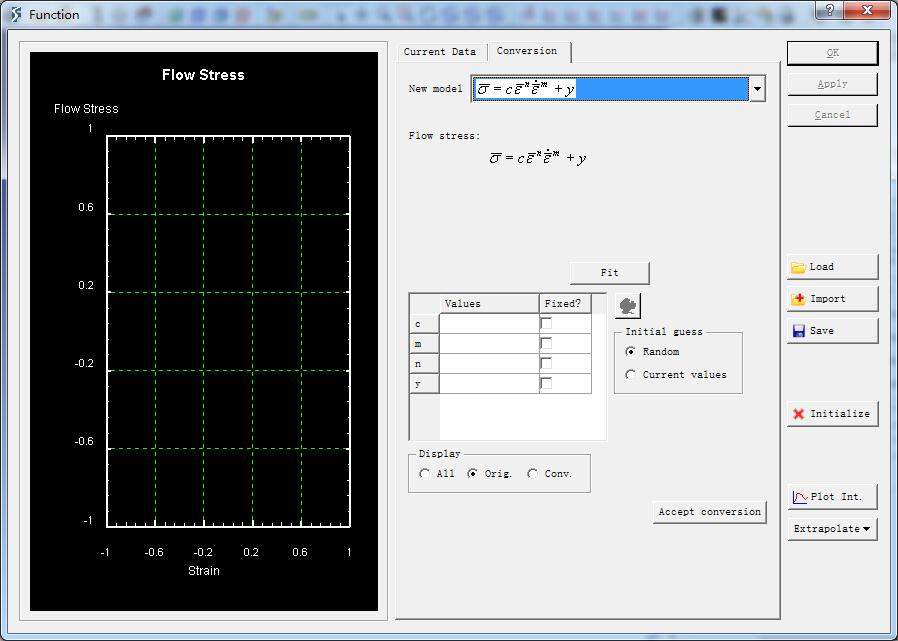Viewport: 898px width, 641px height.
Task: Check the Fixed box for parameter y
Action: (546, 384)
